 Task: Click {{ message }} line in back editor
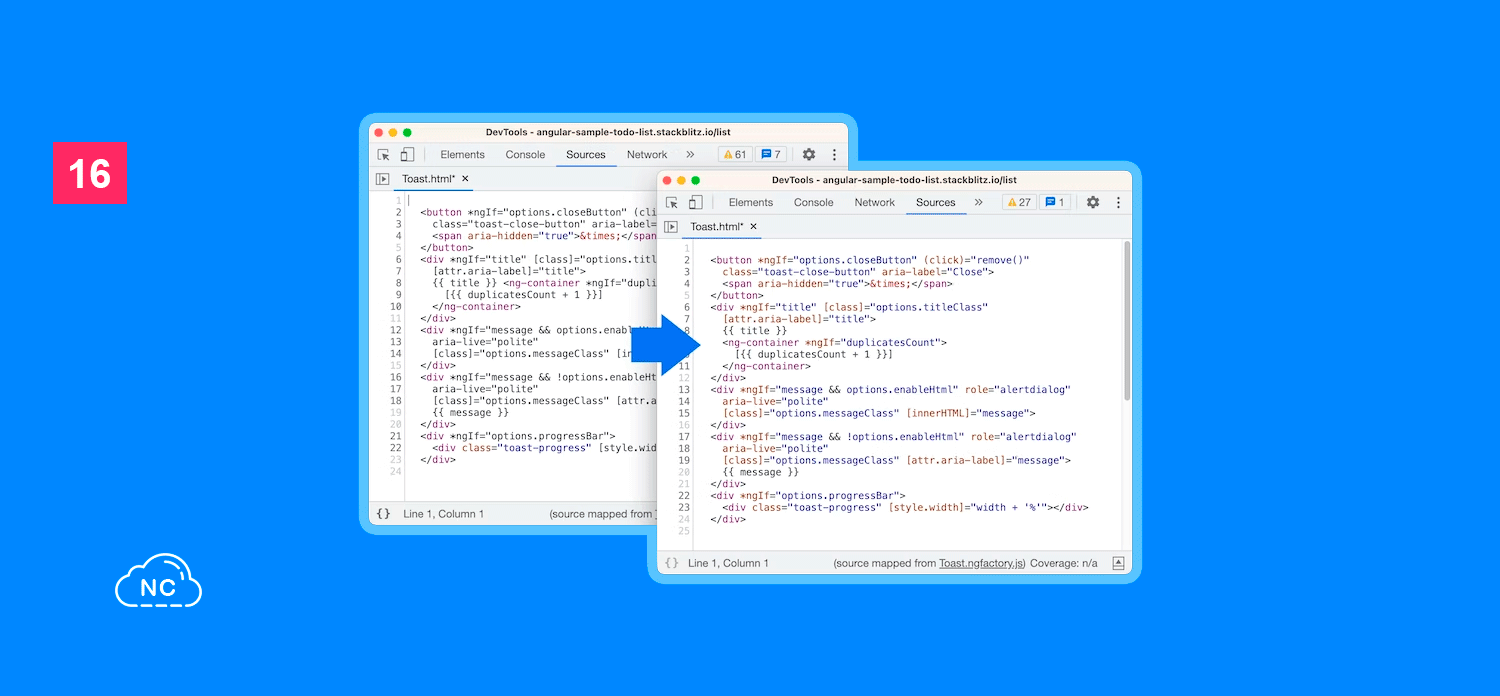point(470,412)
